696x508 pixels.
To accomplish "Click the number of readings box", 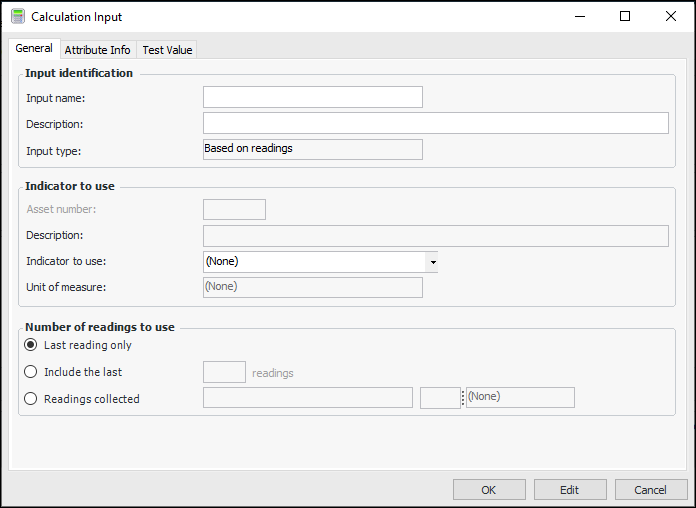I will point(224,372).
